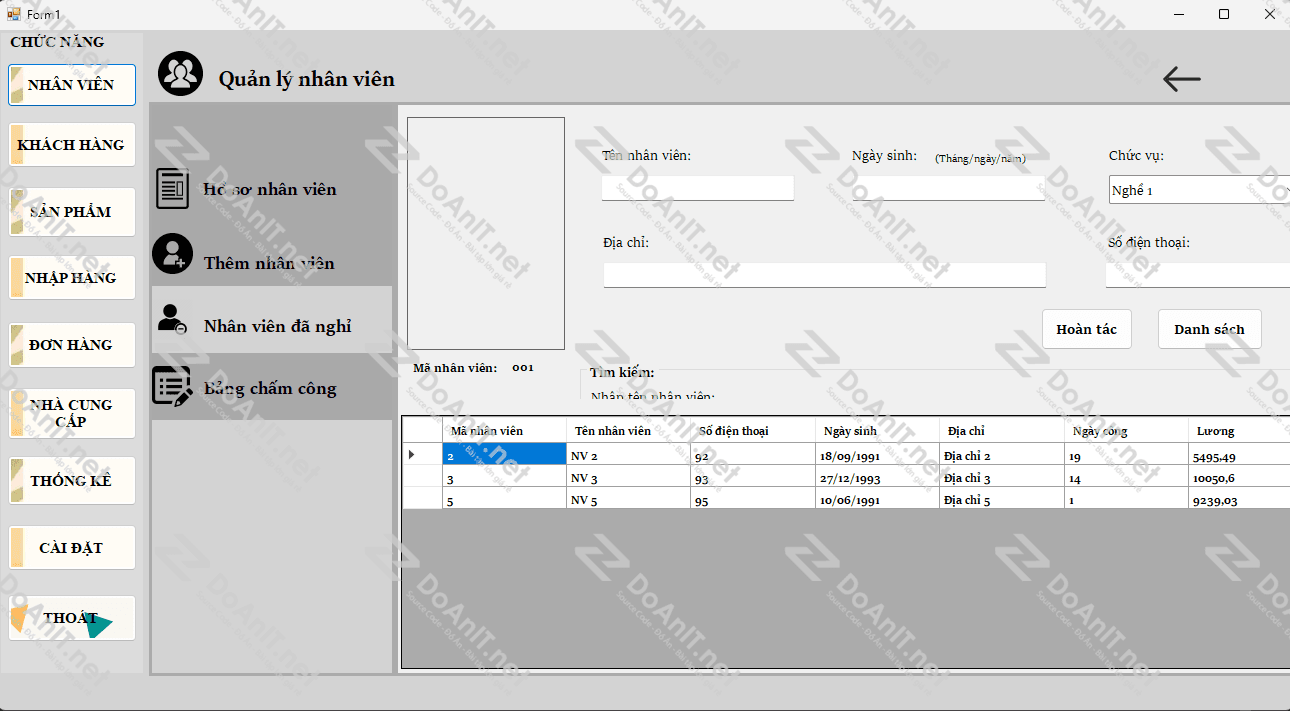Click the Nhân viên đã nghỉ user-minus icon
This screenshot has height=711, width=1290.
pyautogui.click(x=172, y=319)
